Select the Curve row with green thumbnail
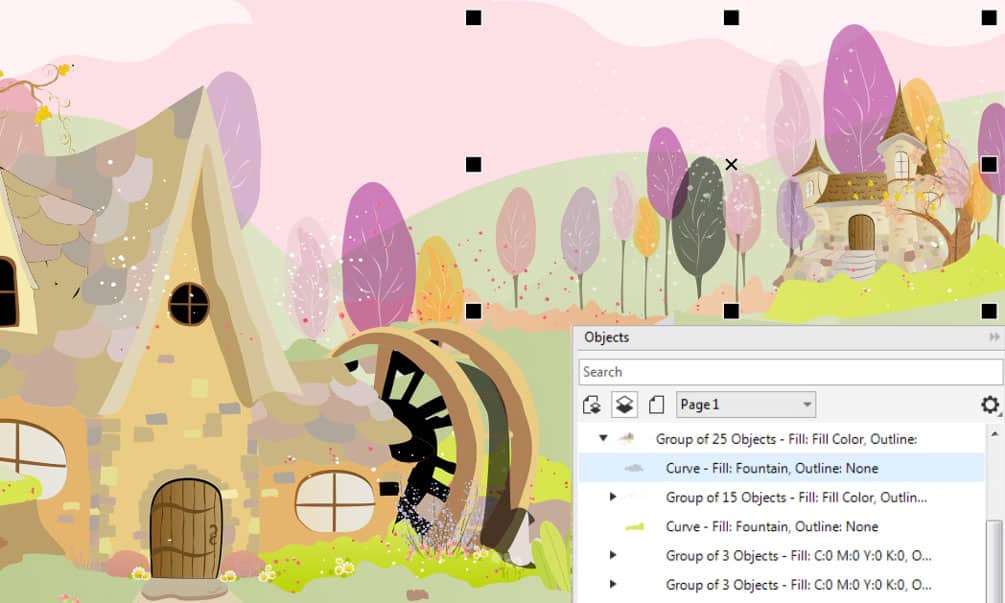Image resolution: width=1005 pixels, height=603 pixels. tap(781, 527)
